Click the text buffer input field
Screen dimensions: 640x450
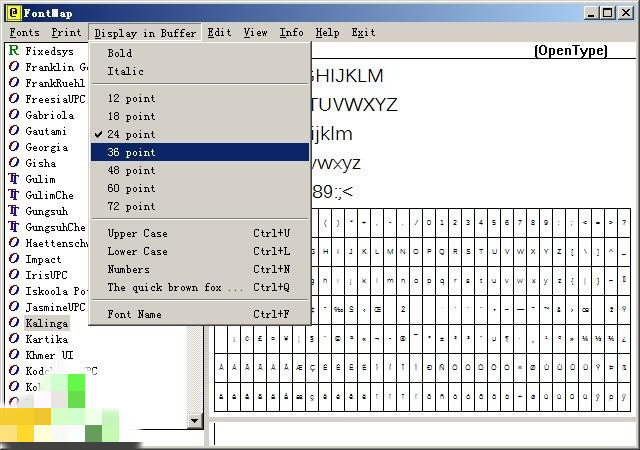[422, 434]
